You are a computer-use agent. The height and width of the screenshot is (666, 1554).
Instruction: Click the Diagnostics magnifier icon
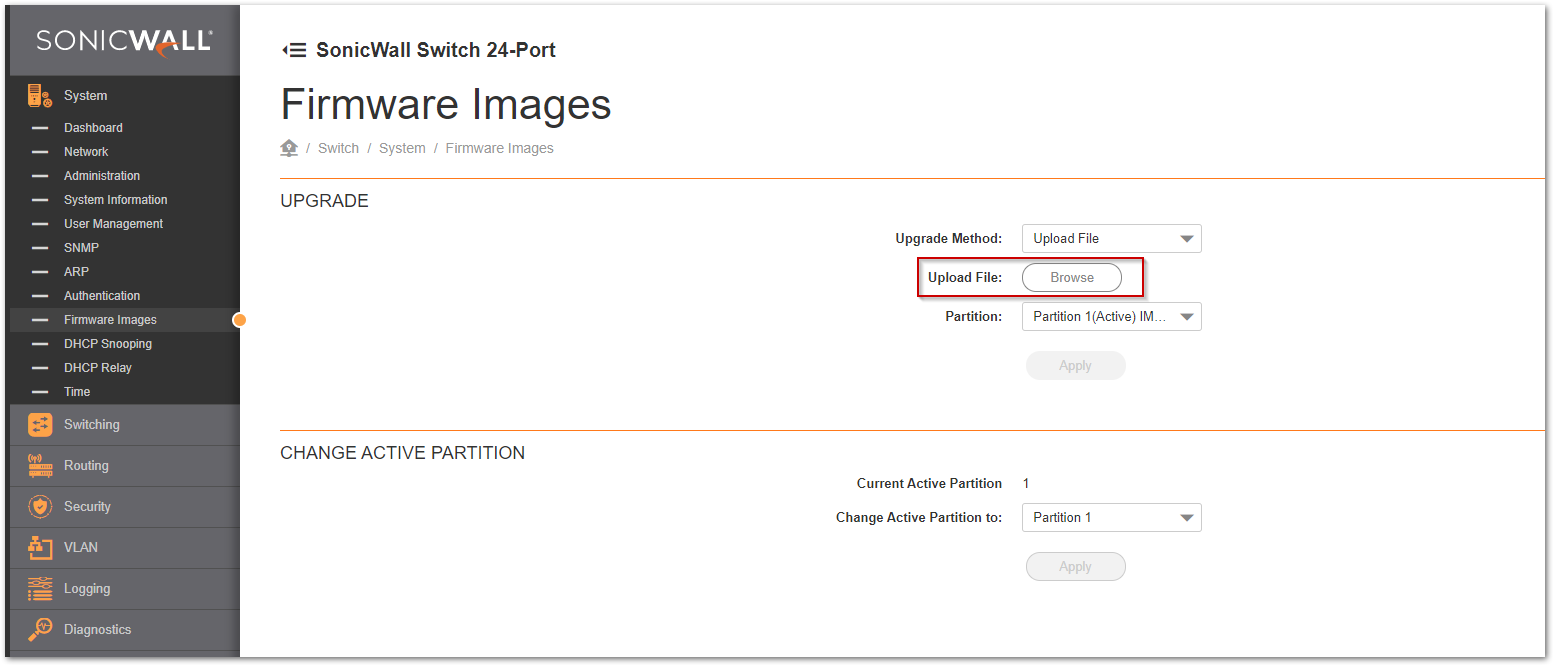pos(39,630)
